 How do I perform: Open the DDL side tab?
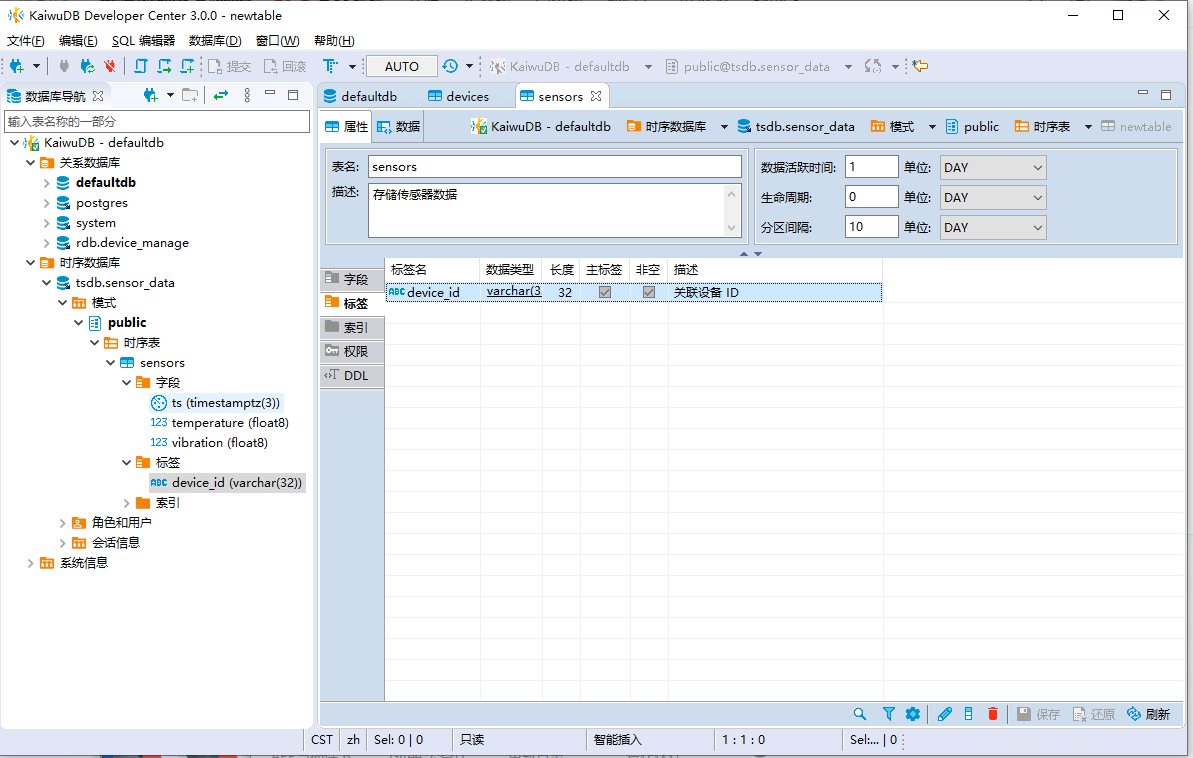[352, 375]
